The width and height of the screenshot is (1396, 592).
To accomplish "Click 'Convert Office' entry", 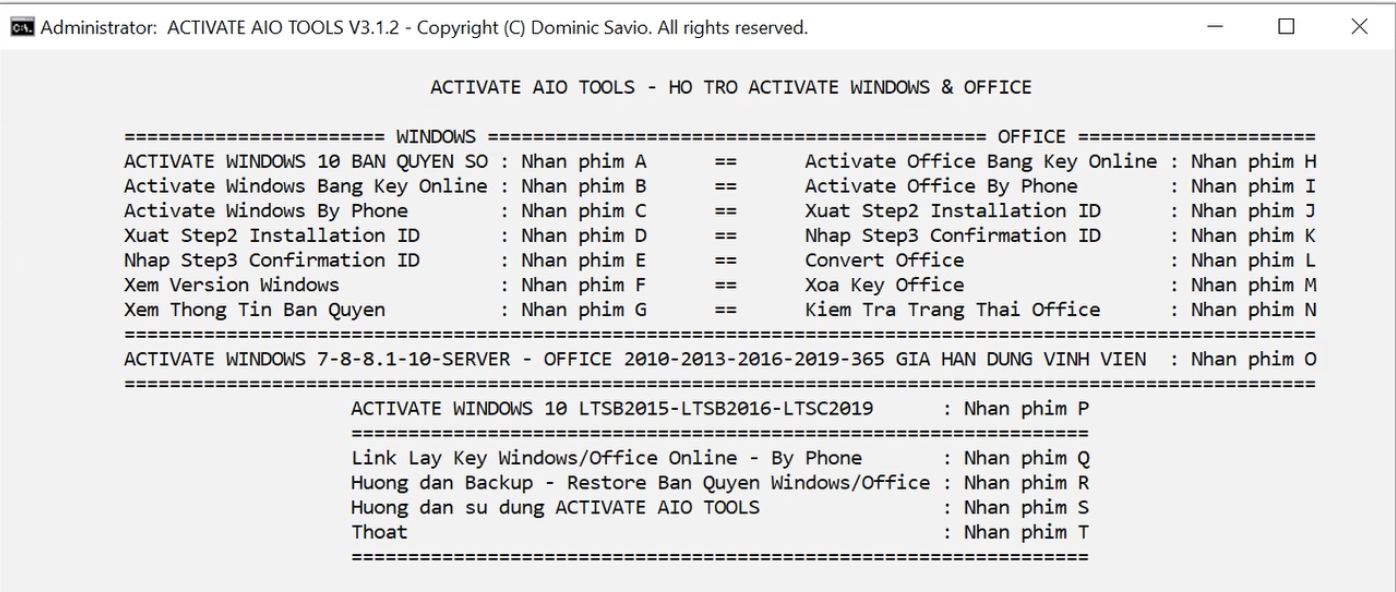I will pyautogui.click(x=885, y=260).
